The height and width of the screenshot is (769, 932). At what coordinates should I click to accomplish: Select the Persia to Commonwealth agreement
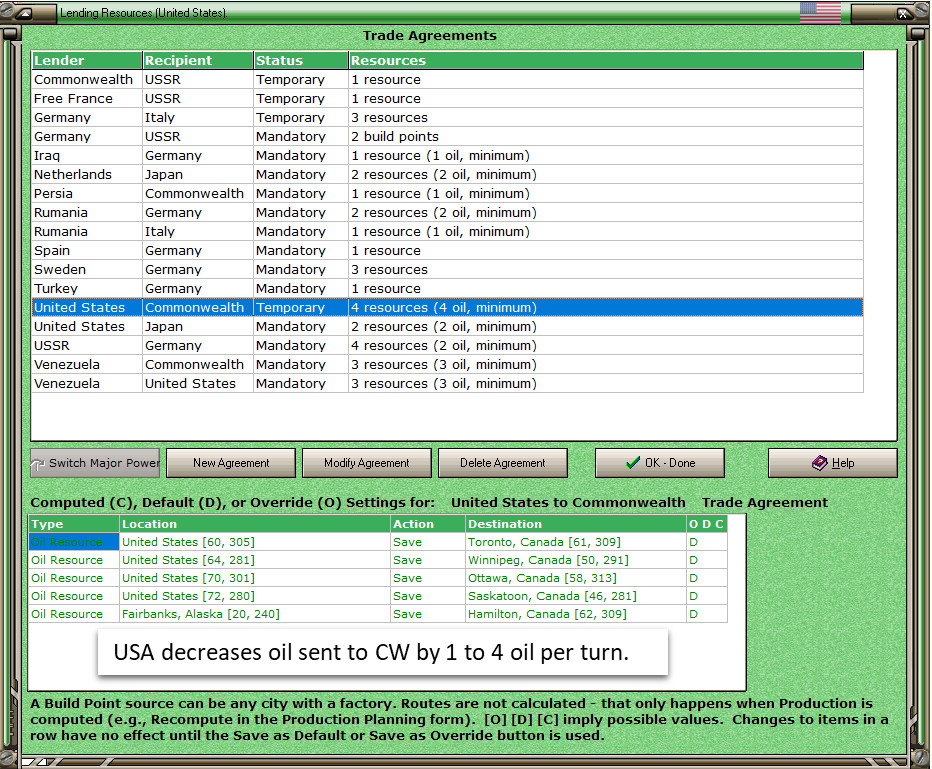coord(447,194)
